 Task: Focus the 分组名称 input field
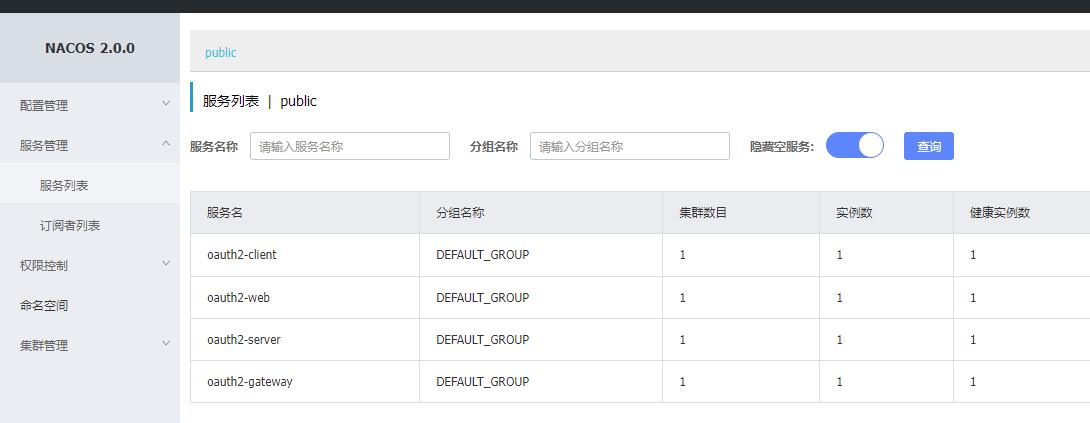click(x=630, y=146)
